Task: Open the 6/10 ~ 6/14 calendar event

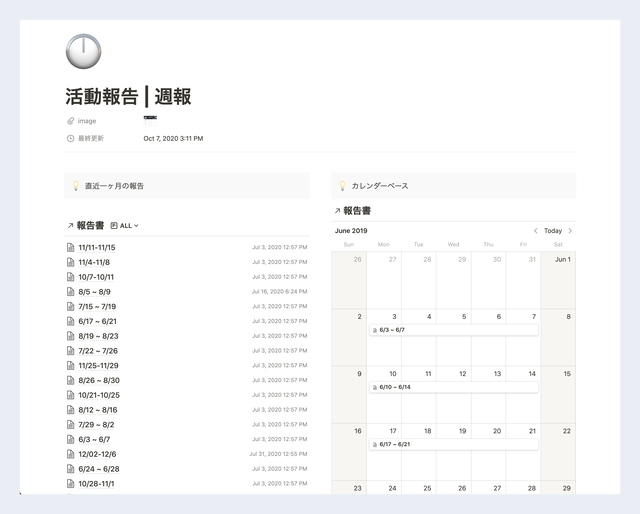Action: (x=453, y=387)
